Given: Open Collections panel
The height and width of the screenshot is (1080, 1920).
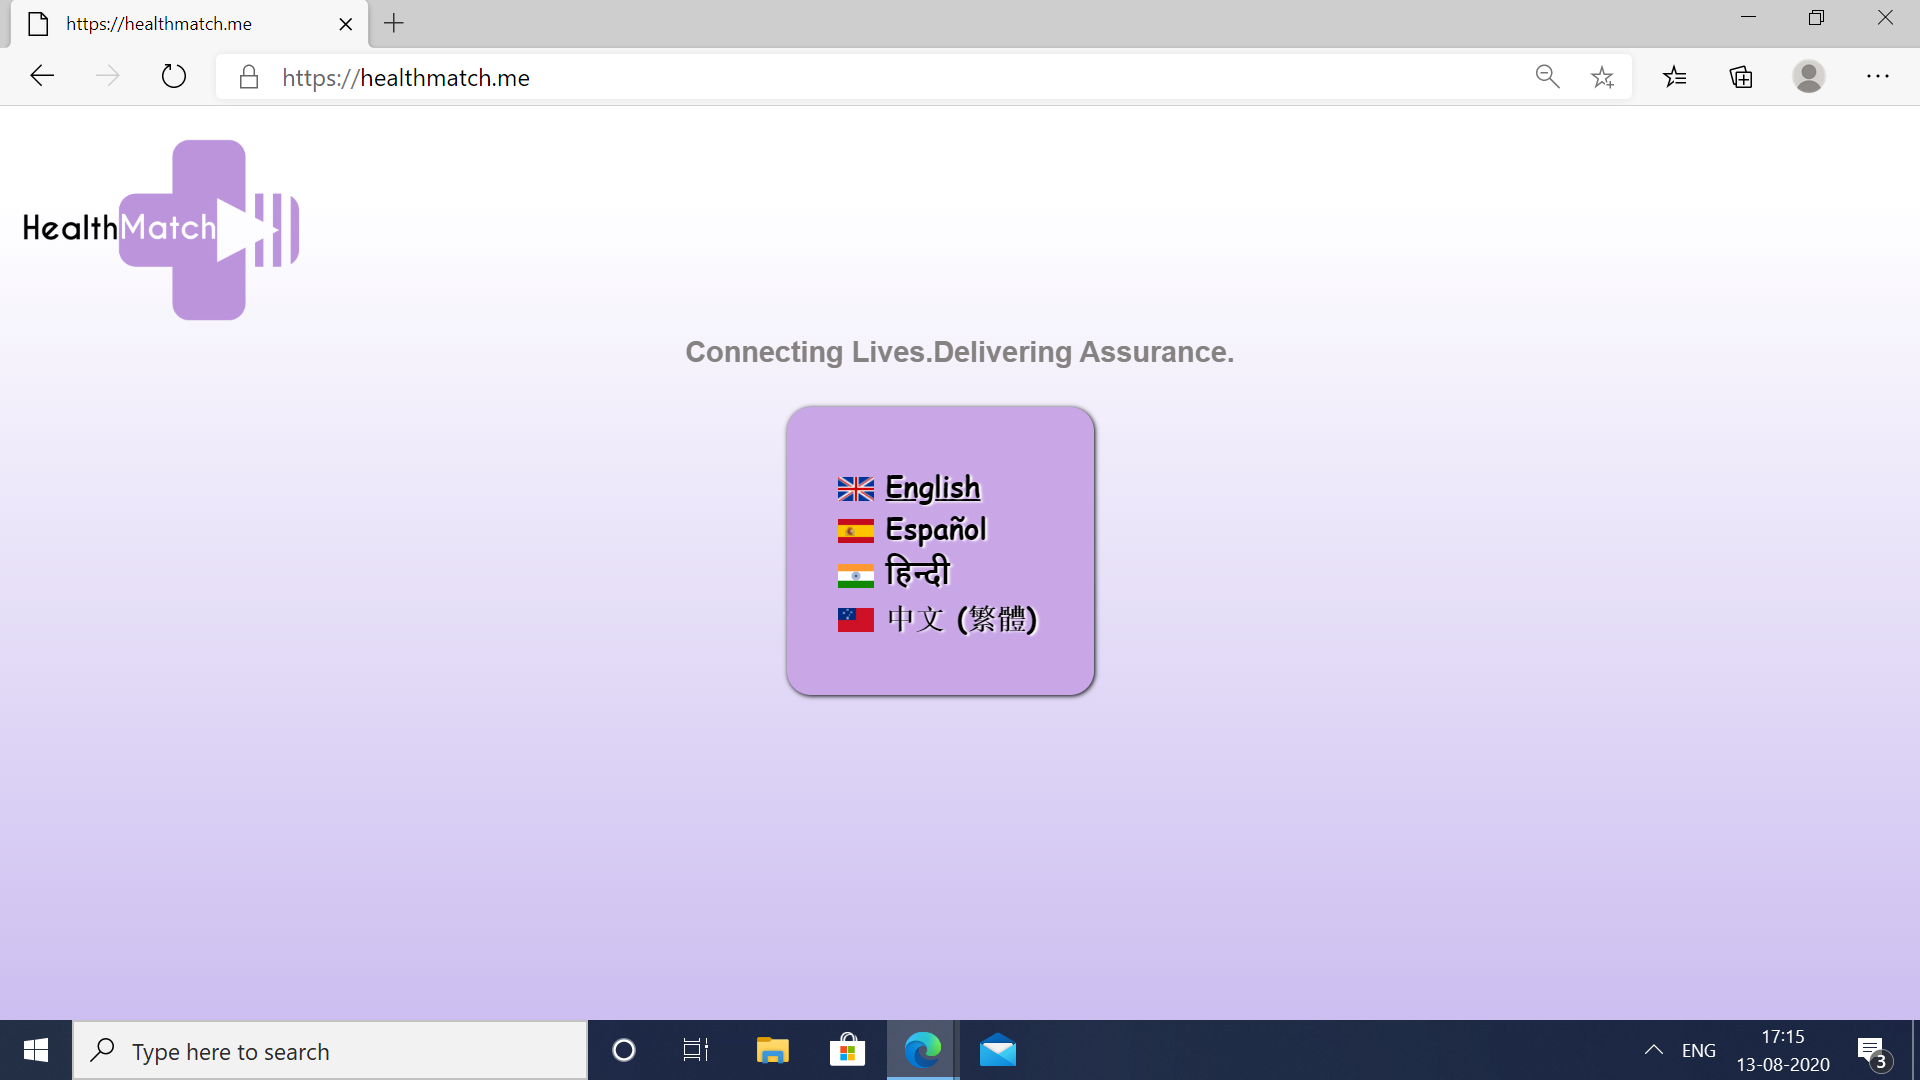Looking at the screenshot, I should coord(1741,77).
